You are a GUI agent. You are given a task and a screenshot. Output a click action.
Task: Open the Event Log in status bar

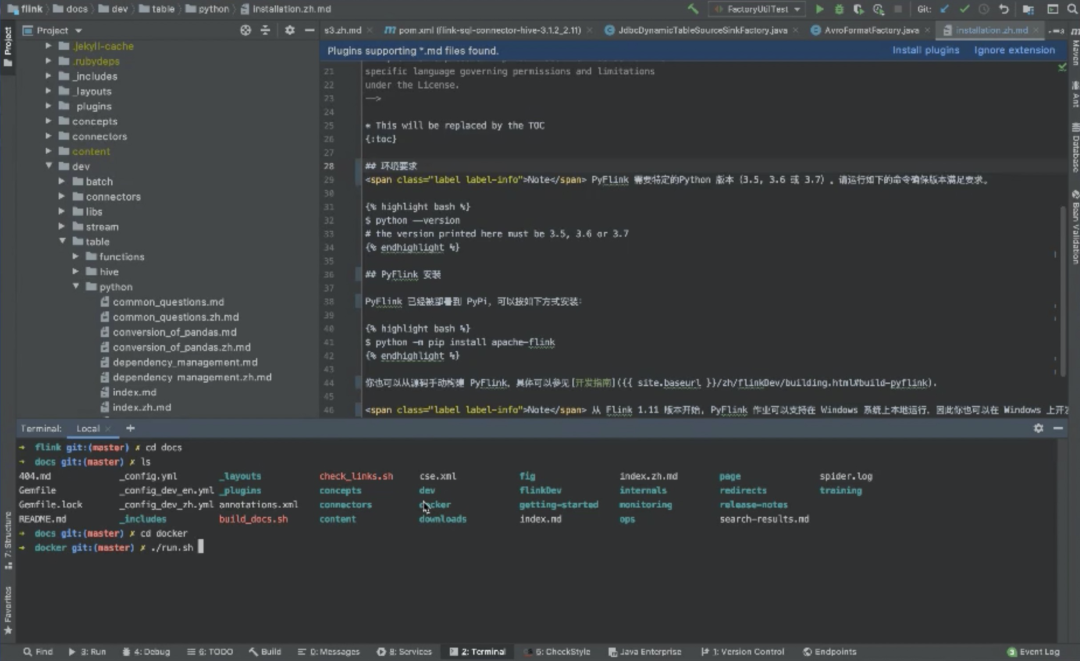point(1033,651)
